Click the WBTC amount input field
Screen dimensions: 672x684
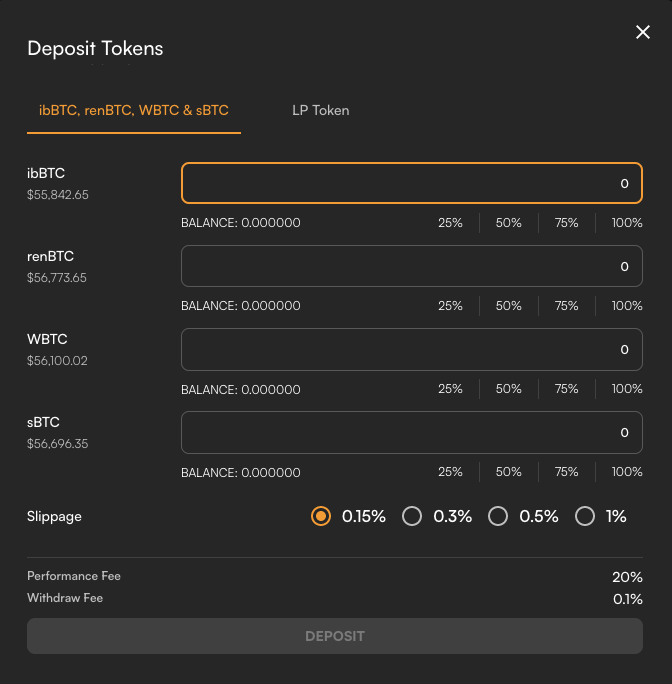pos(411,349)
